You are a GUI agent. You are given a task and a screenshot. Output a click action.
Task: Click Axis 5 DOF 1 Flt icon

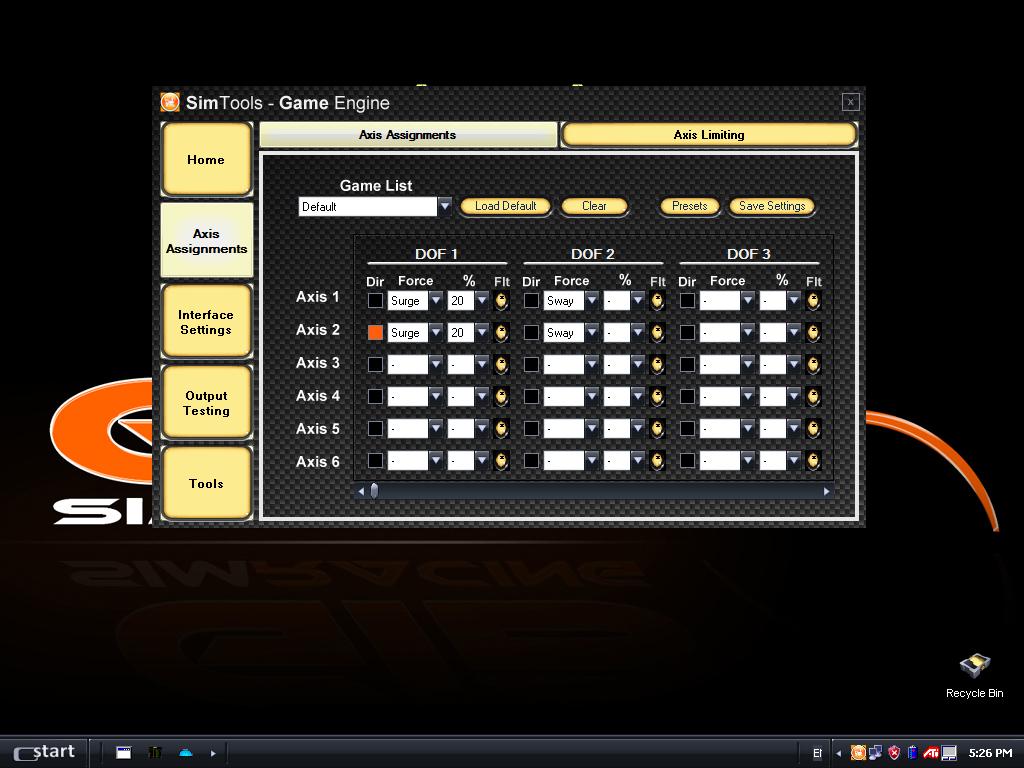[x=501, y=428]
